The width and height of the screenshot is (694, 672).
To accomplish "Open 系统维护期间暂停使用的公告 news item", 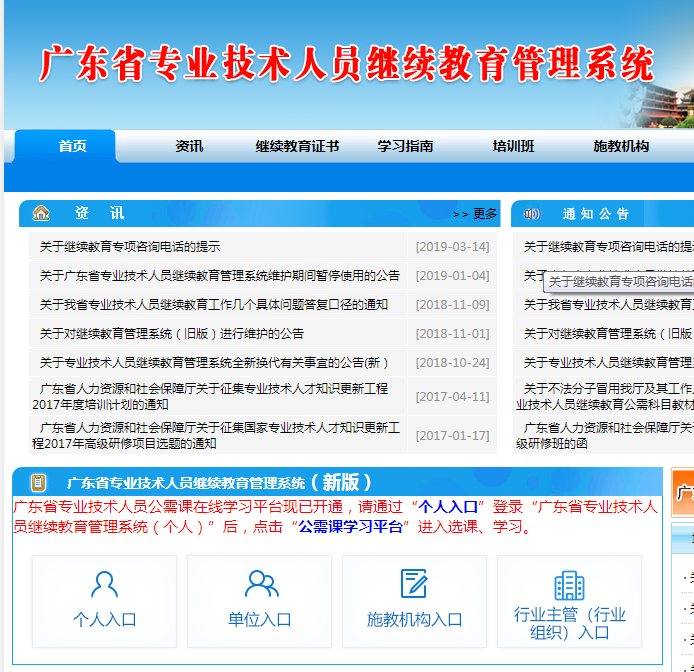I will 220,276.
